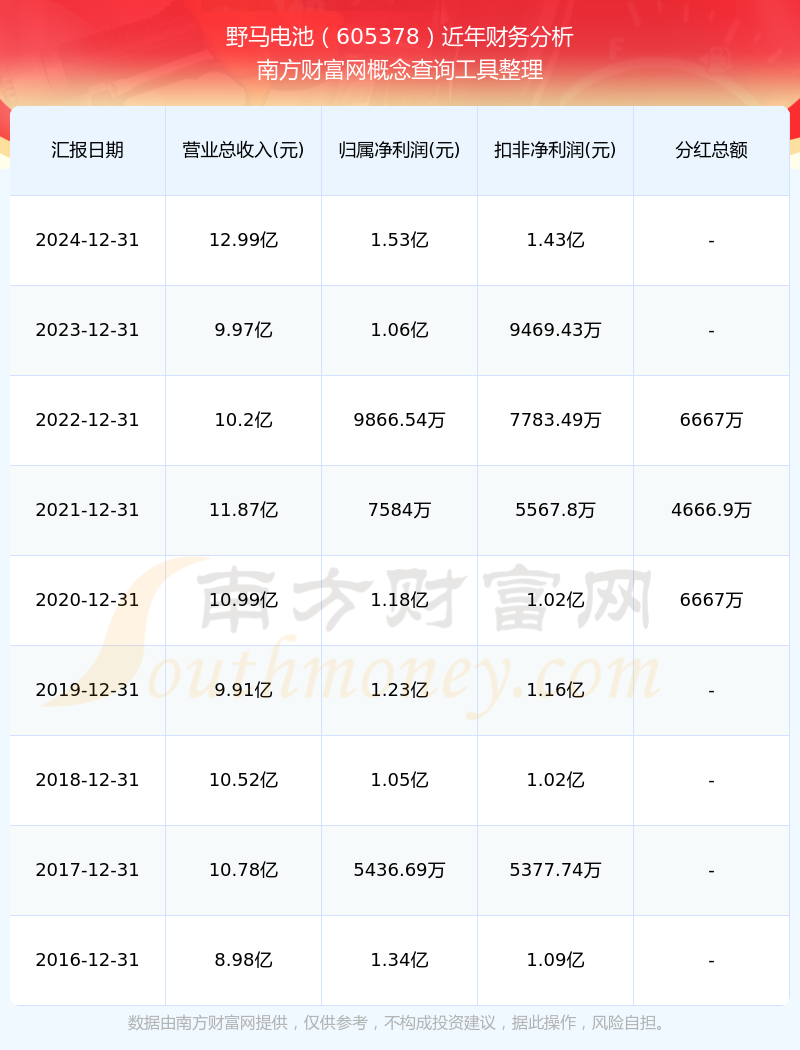
Task: Select the 汇报日期 column header
Action: pyautogui.click(x=88, y=150)
